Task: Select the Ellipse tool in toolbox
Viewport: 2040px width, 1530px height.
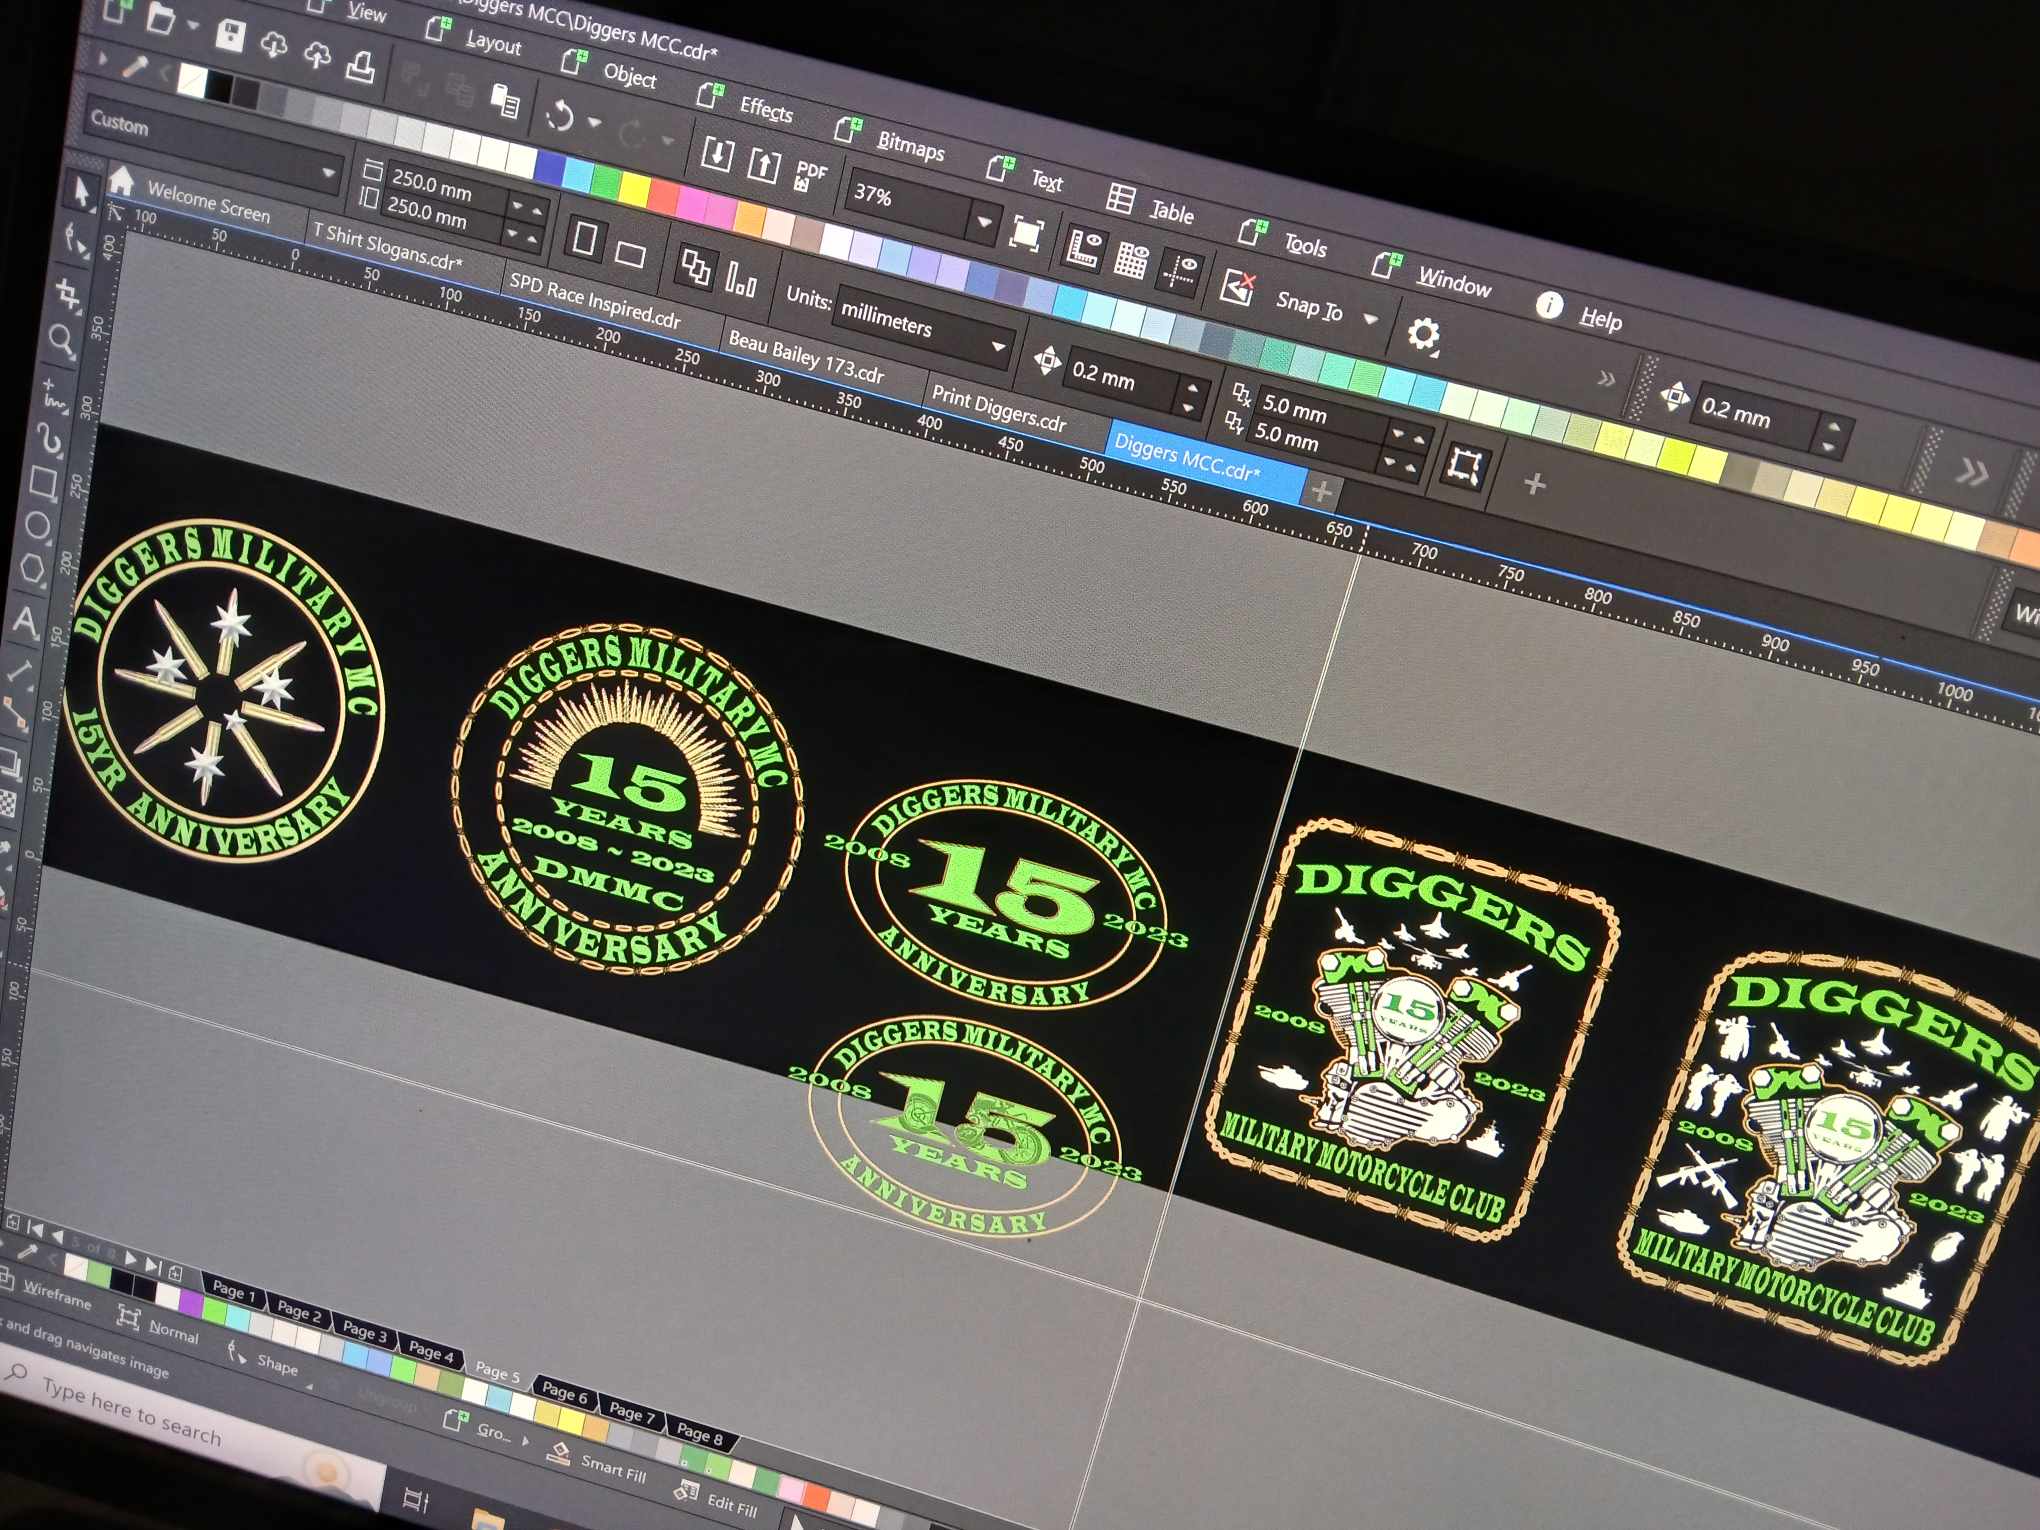Action: 37,525
